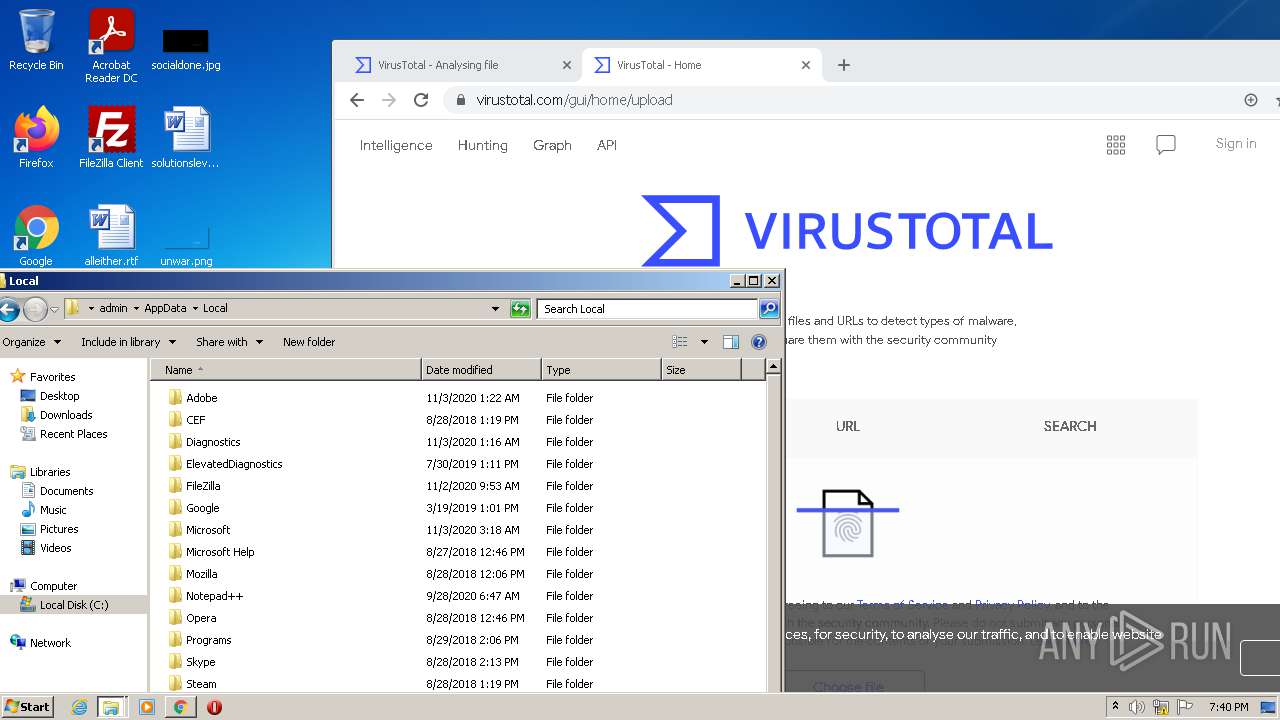Toggle Explorer preview pane icon
Viewport: 1280px width, 720px height.
731,342
